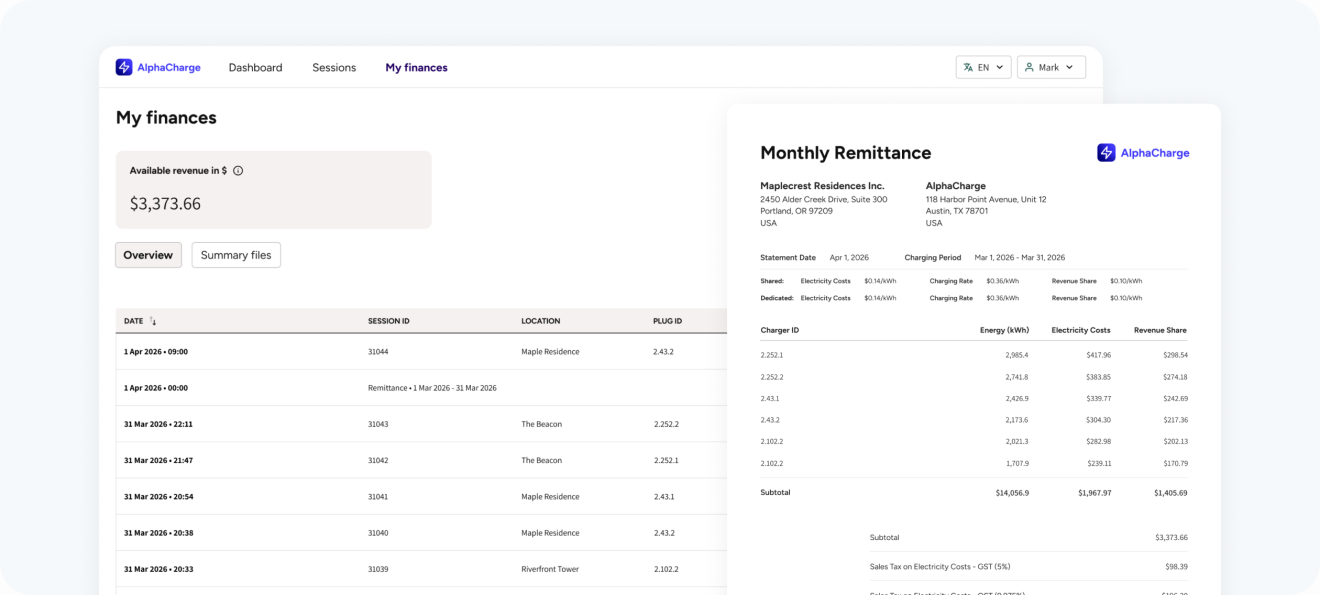This screenshot has width=1320, height=595.
Task: Click the AlphaCharge logo on the Monthly Remittance document
Action: [1143, 153]
